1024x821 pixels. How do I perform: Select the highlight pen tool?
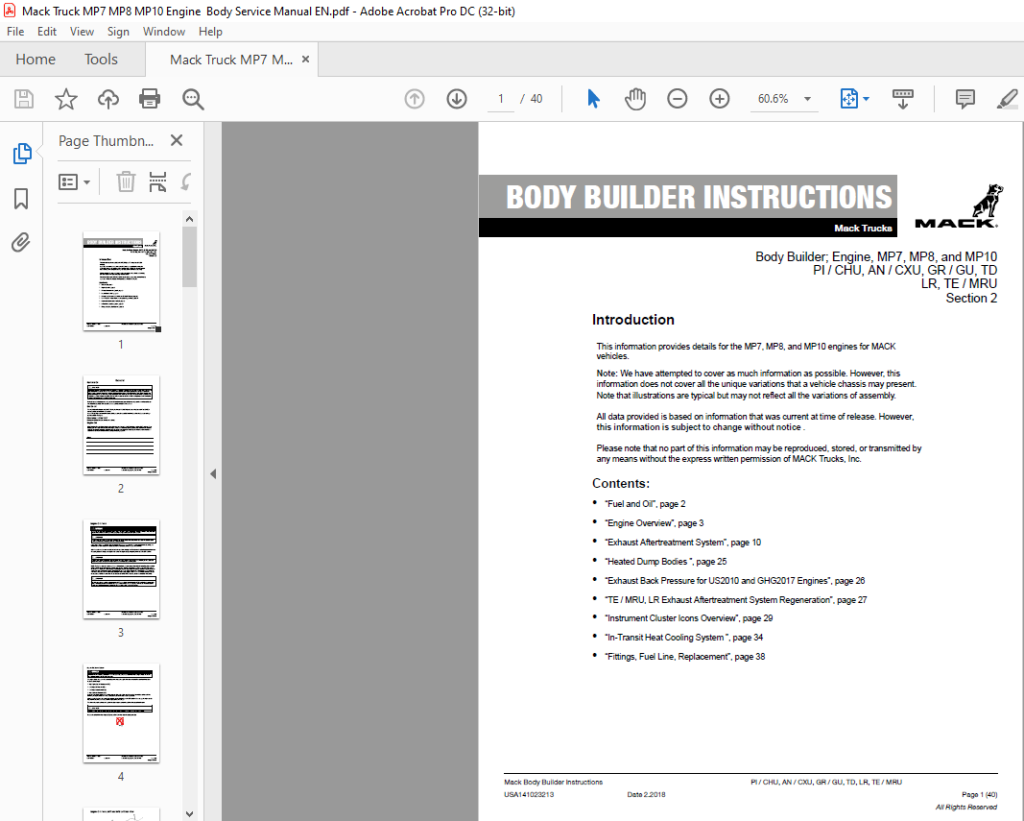pos(1008,99)
